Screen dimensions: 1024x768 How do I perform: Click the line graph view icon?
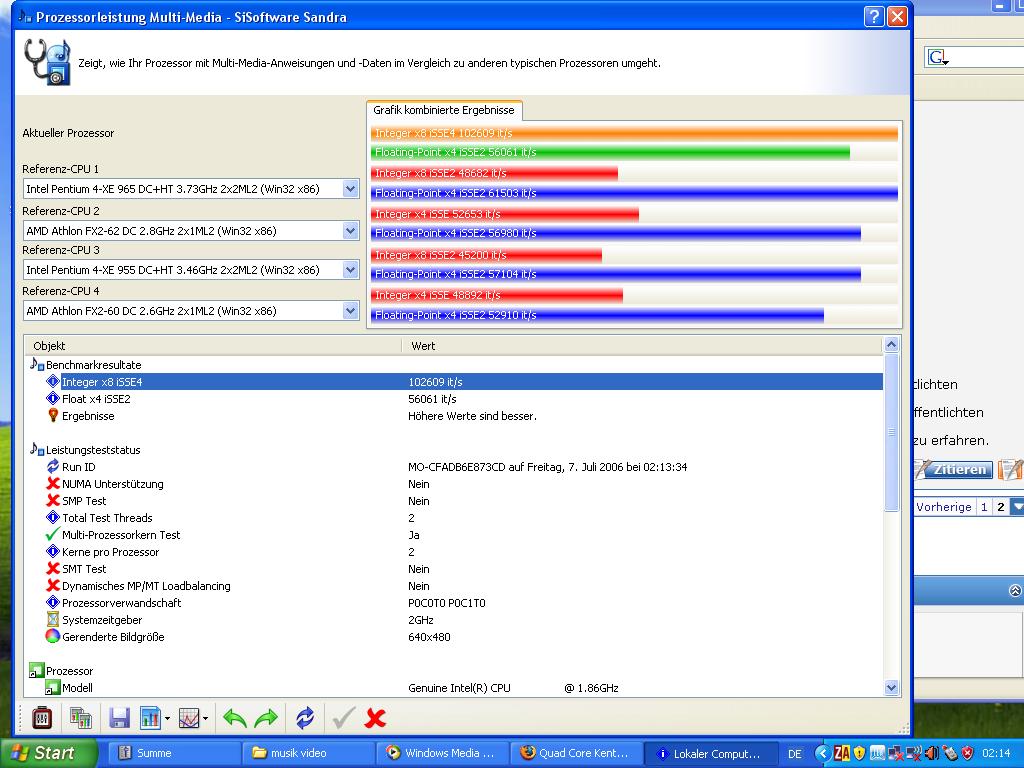[x=189, y=718]
